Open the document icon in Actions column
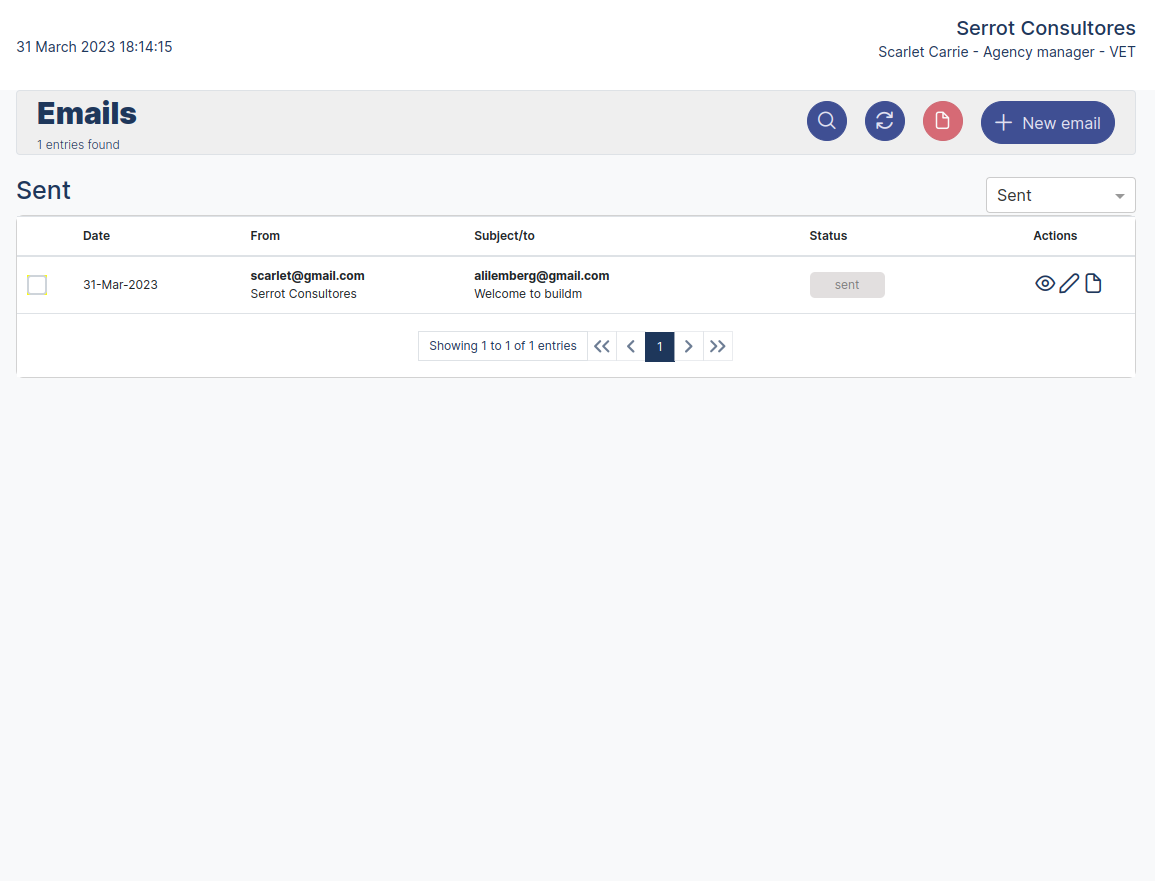This screenshot has height=881, width=1155. [x=1093, y=283]
